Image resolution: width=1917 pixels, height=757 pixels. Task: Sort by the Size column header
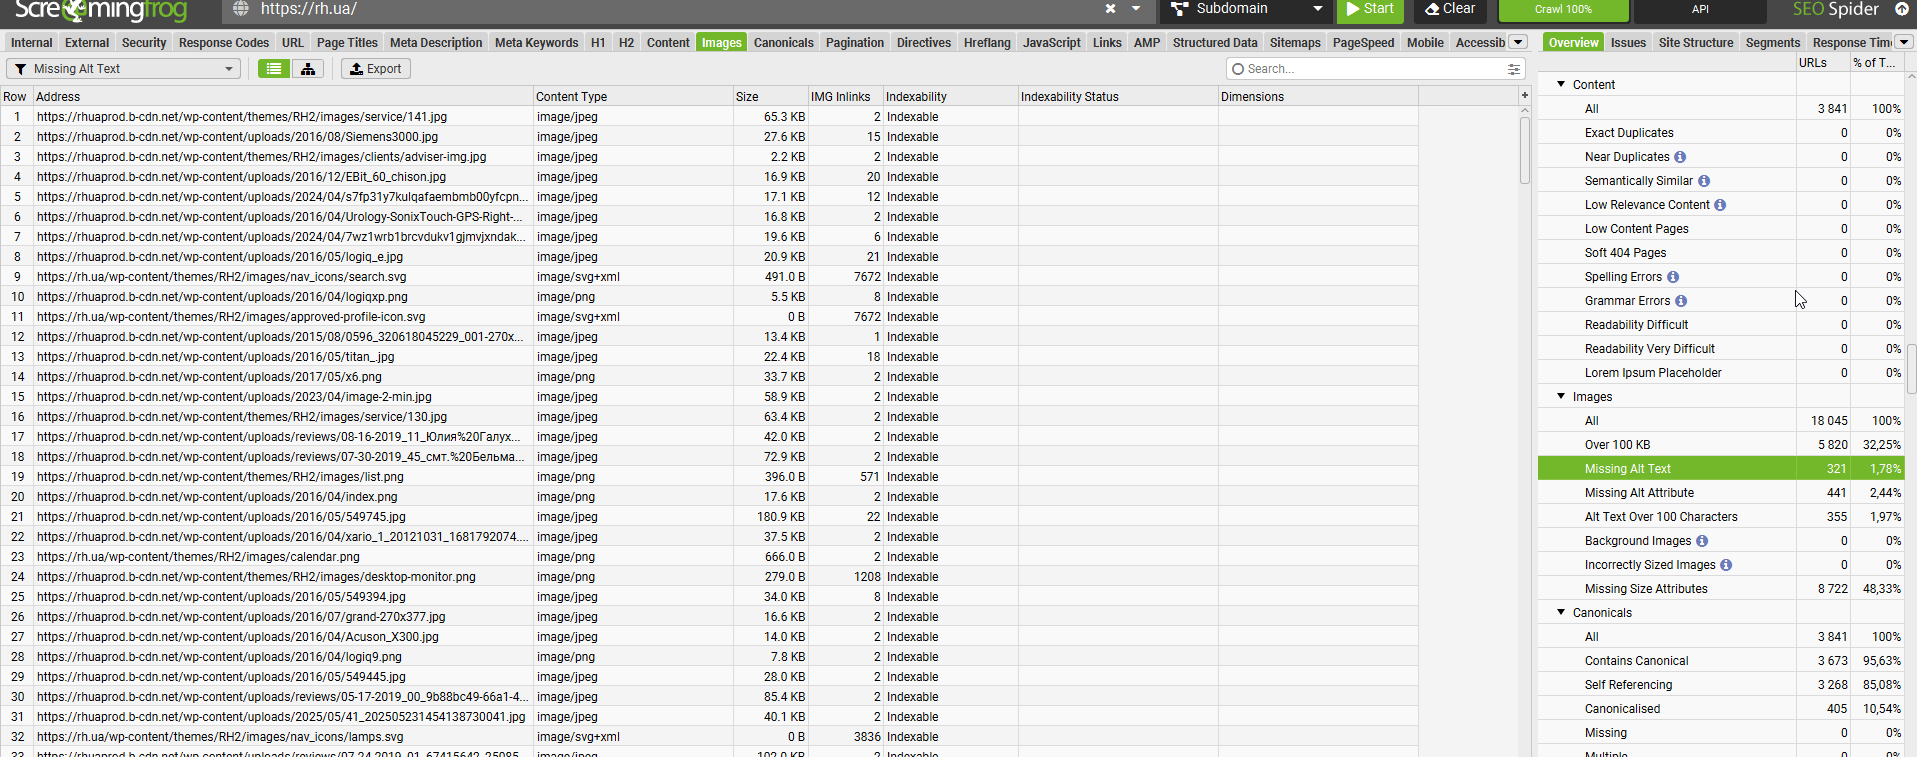click(x=771, y=97)
